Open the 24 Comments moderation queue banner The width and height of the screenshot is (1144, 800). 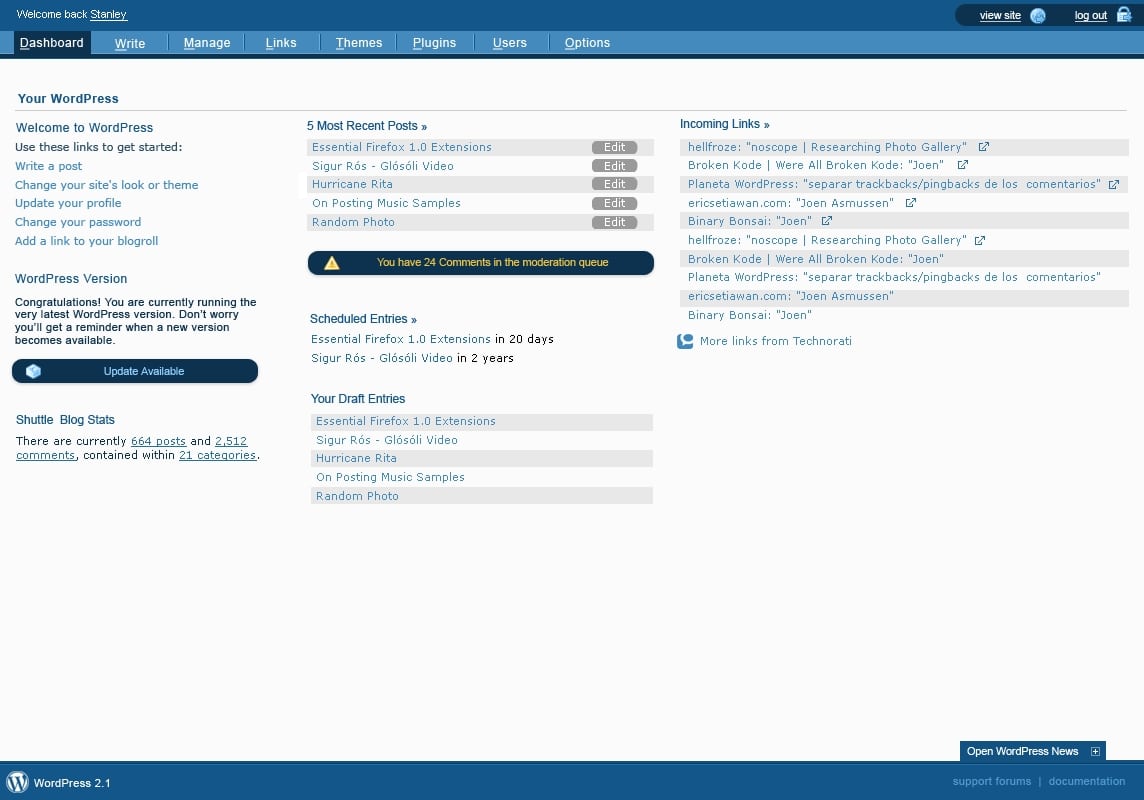[481, 263]
